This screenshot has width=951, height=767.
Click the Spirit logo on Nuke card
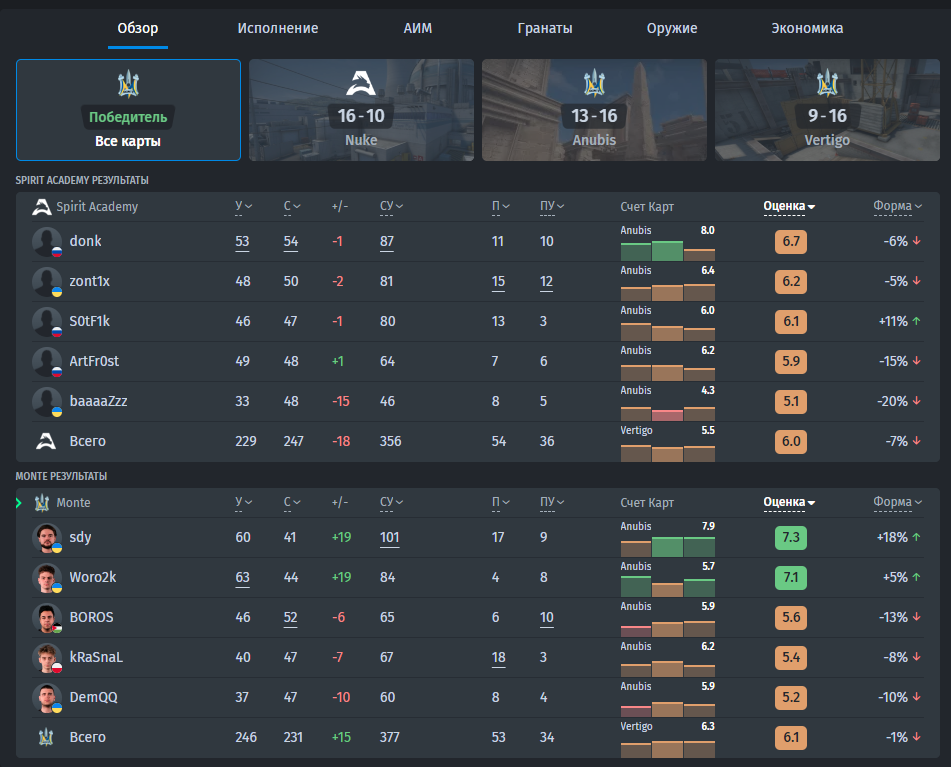pyautogui.click(x=361, y=83)
